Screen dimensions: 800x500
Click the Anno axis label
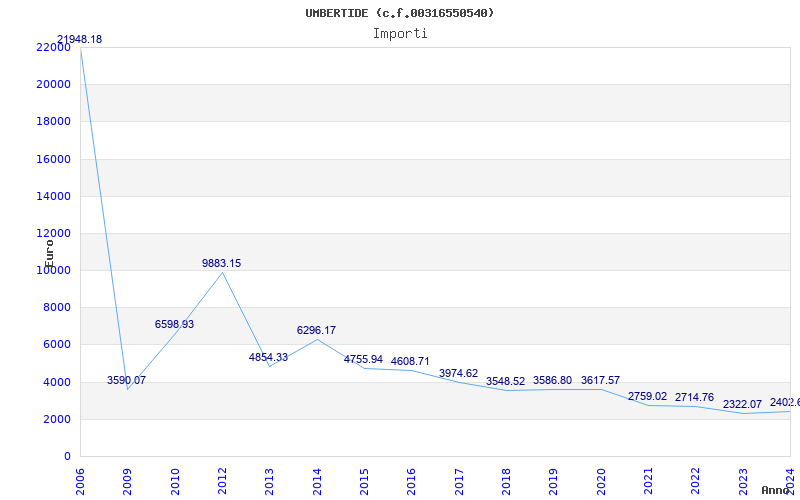point(776,490)
